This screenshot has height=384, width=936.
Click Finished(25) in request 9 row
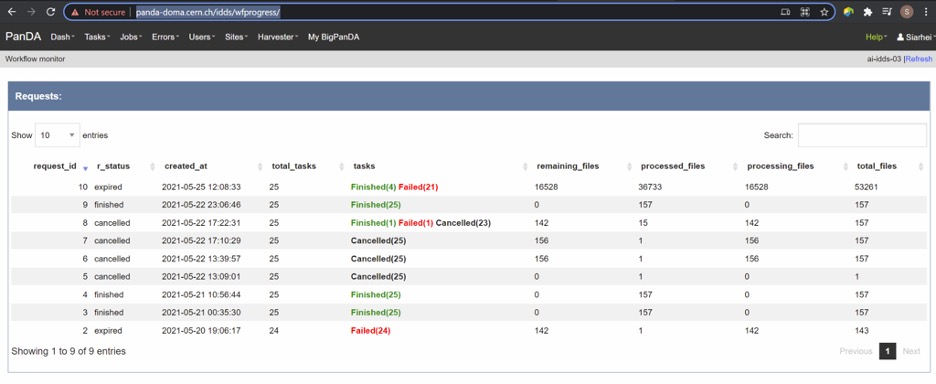[x=375, y=205]
